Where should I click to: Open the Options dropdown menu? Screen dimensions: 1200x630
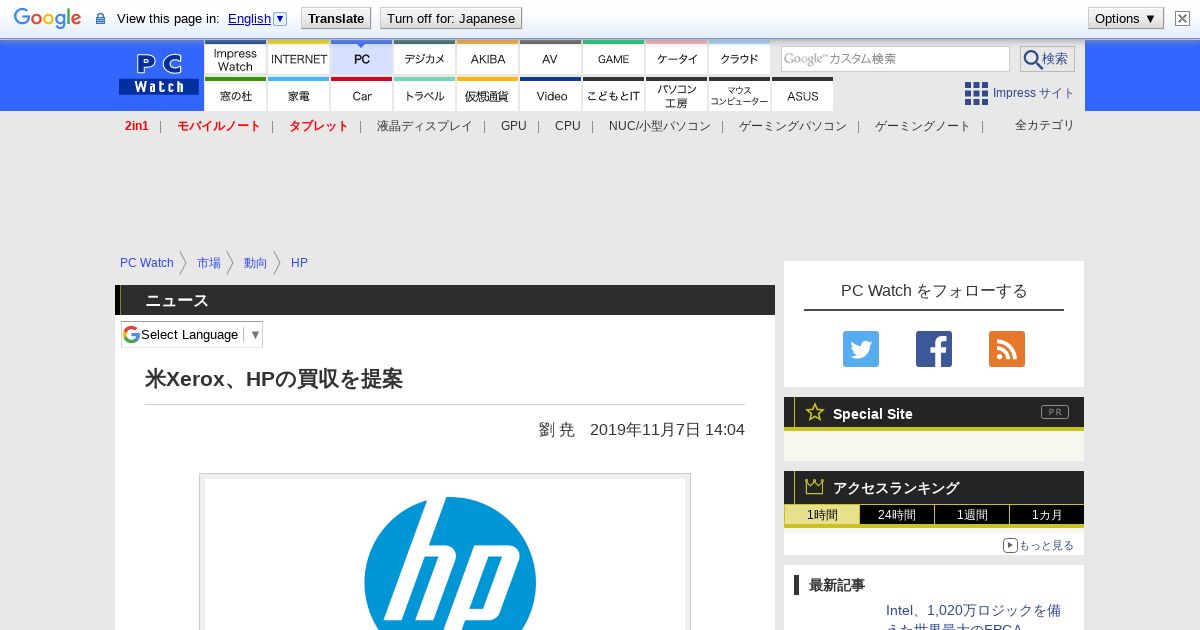1126,18
